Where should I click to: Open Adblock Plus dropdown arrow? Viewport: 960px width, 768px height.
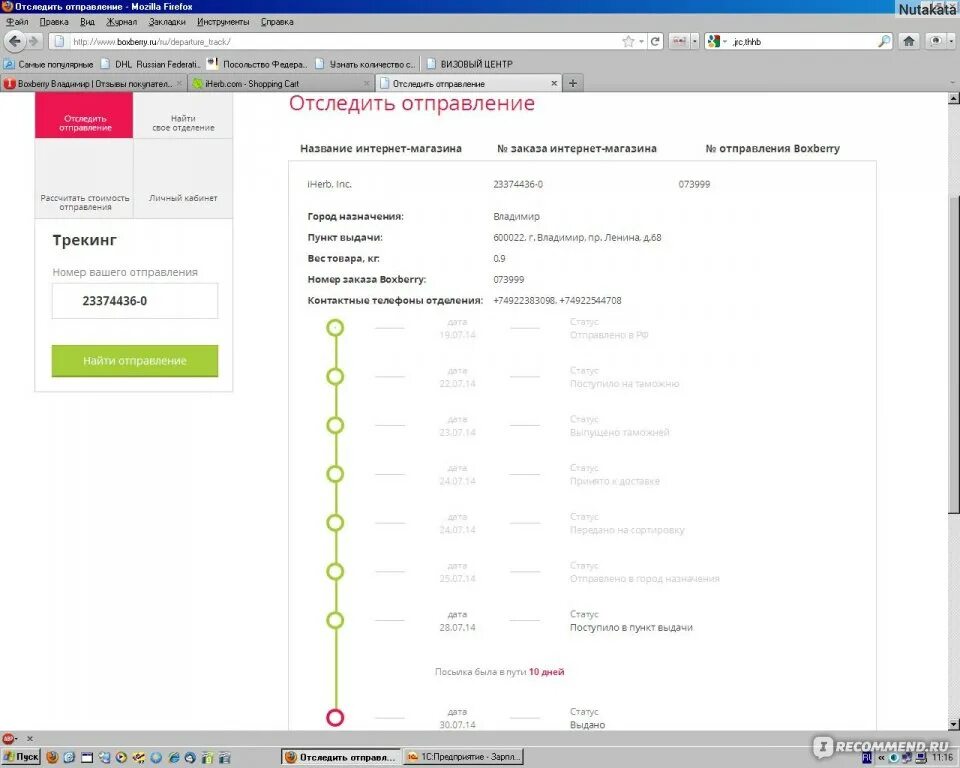pos(17,739)
